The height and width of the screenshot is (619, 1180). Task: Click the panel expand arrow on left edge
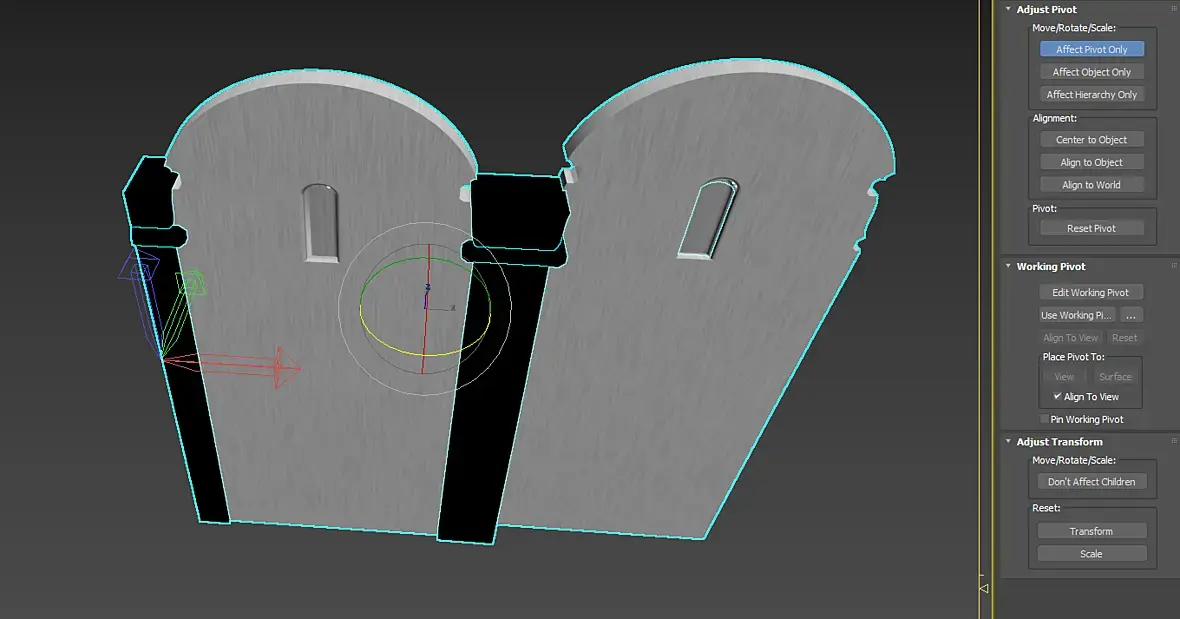point(984,588)
